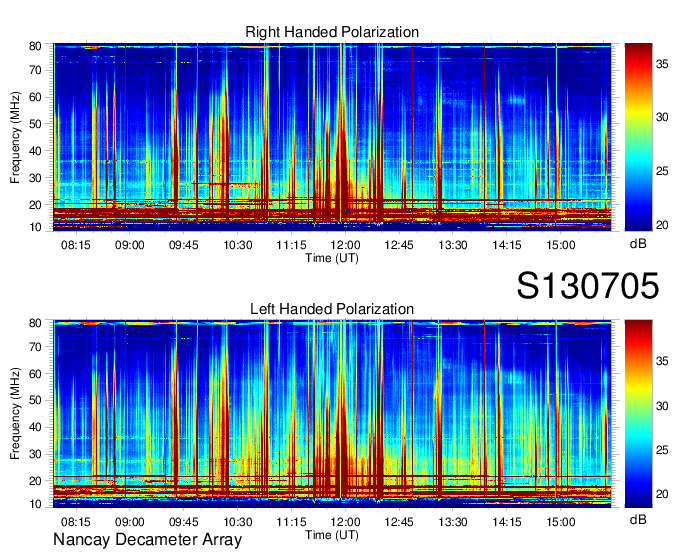
Task: Select the S130705 observation label
Action: click(x=588, y=286)
